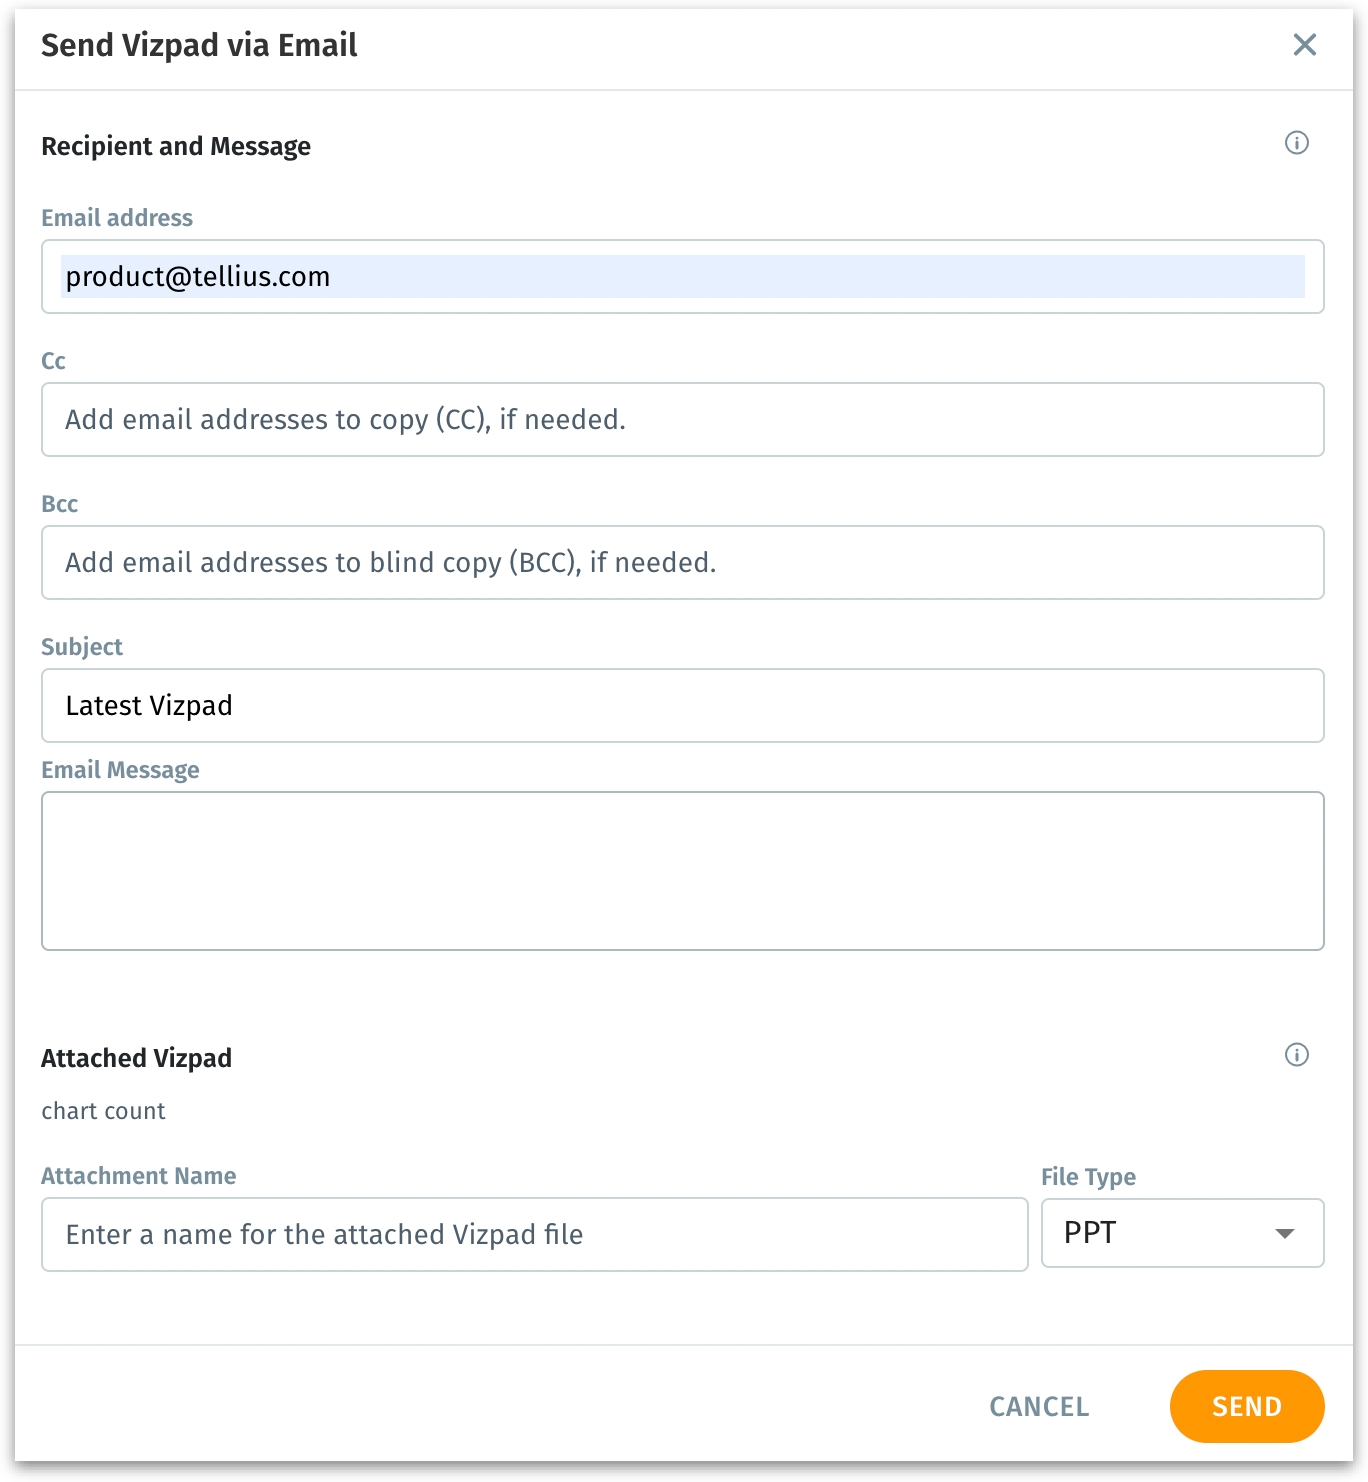Click the "File Type" label
Screen dimensions: 1368x1482
(1088, 1177)
